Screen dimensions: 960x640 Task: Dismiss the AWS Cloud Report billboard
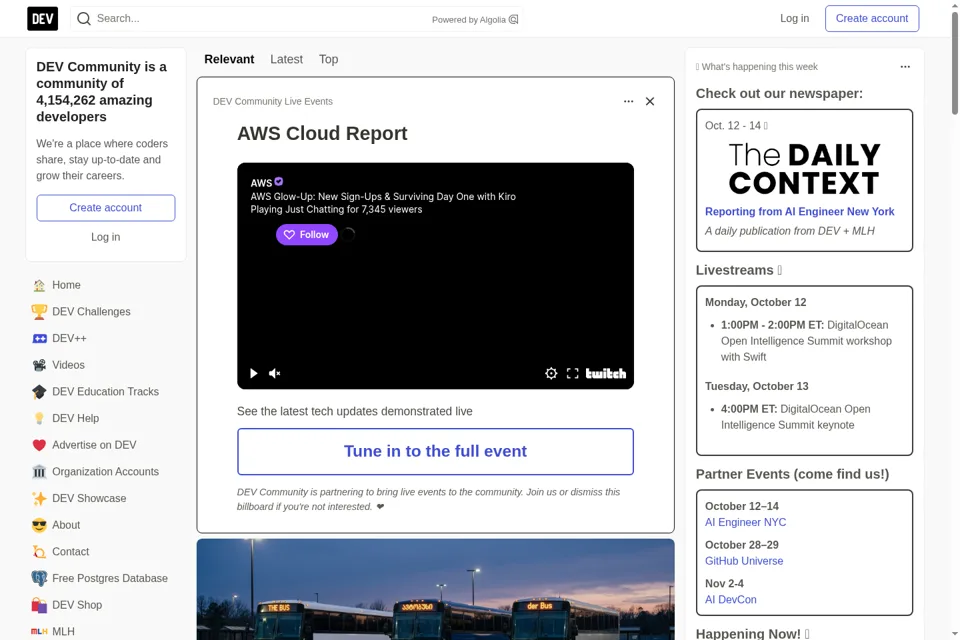pos(650,101)
